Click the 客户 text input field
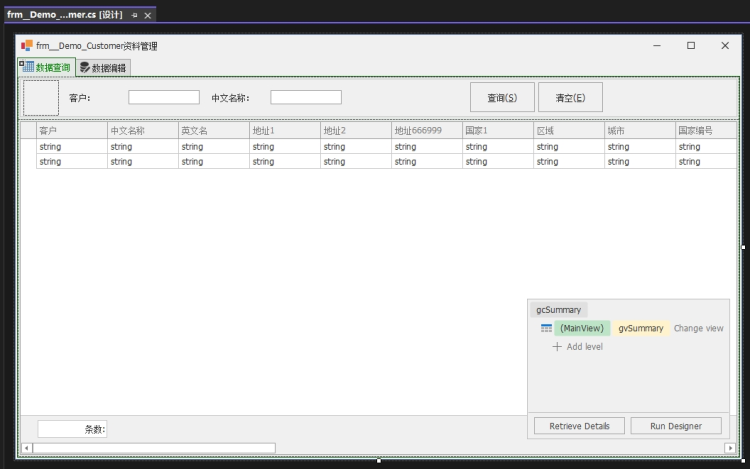This screenshot has width=750, height=469. (164, 98)
